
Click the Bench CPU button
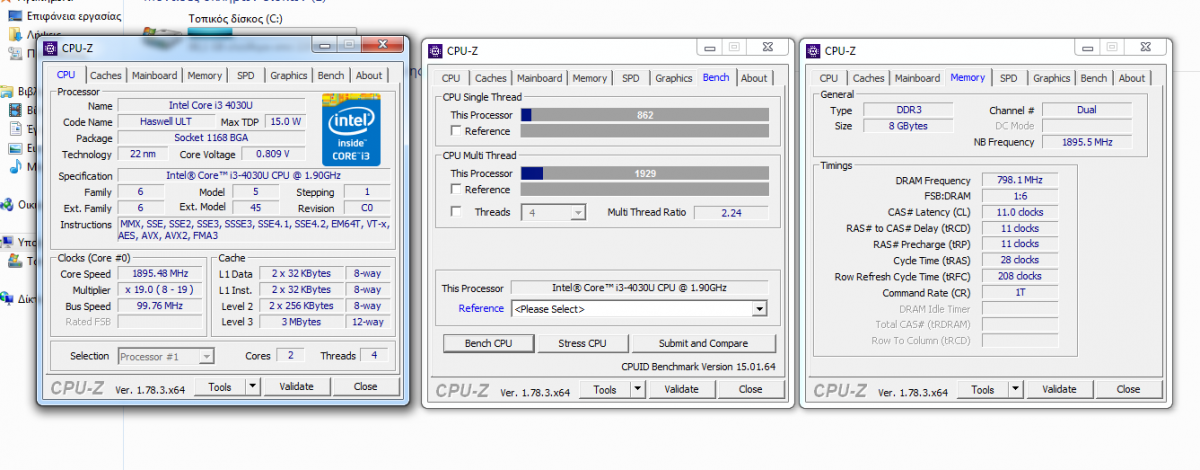tap(489, 343)
